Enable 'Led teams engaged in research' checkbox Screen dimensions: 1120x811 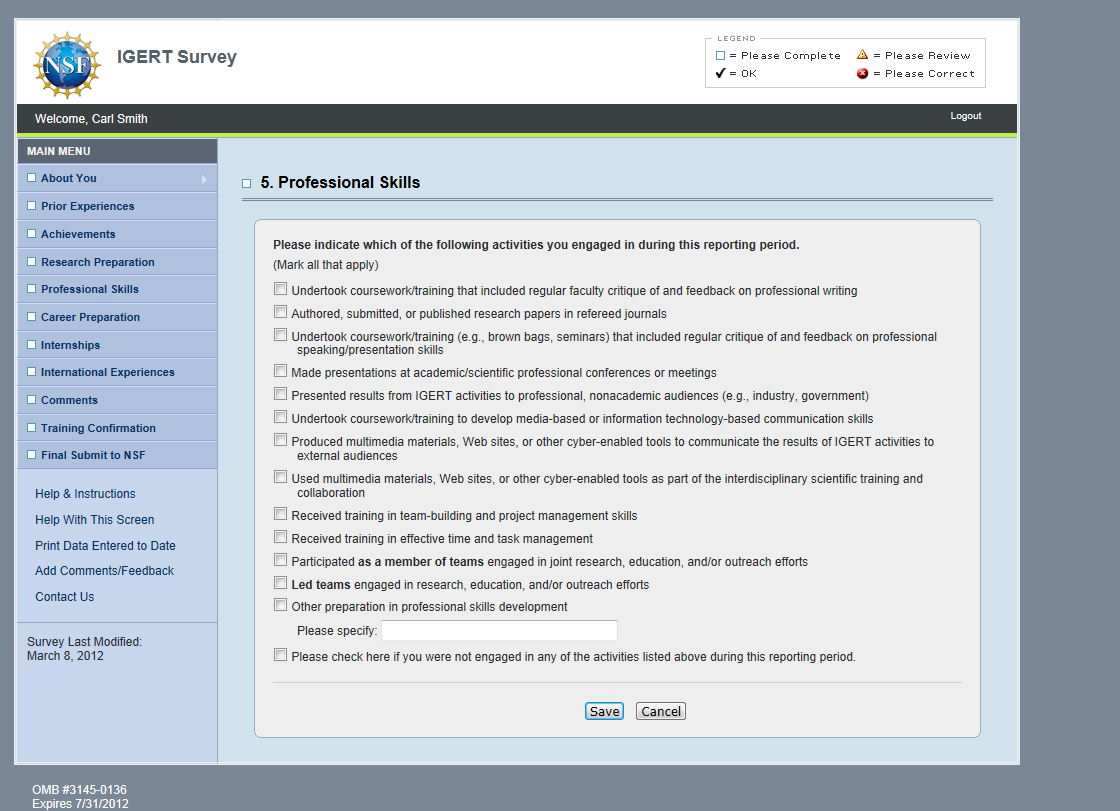click(x=281, y=583)
